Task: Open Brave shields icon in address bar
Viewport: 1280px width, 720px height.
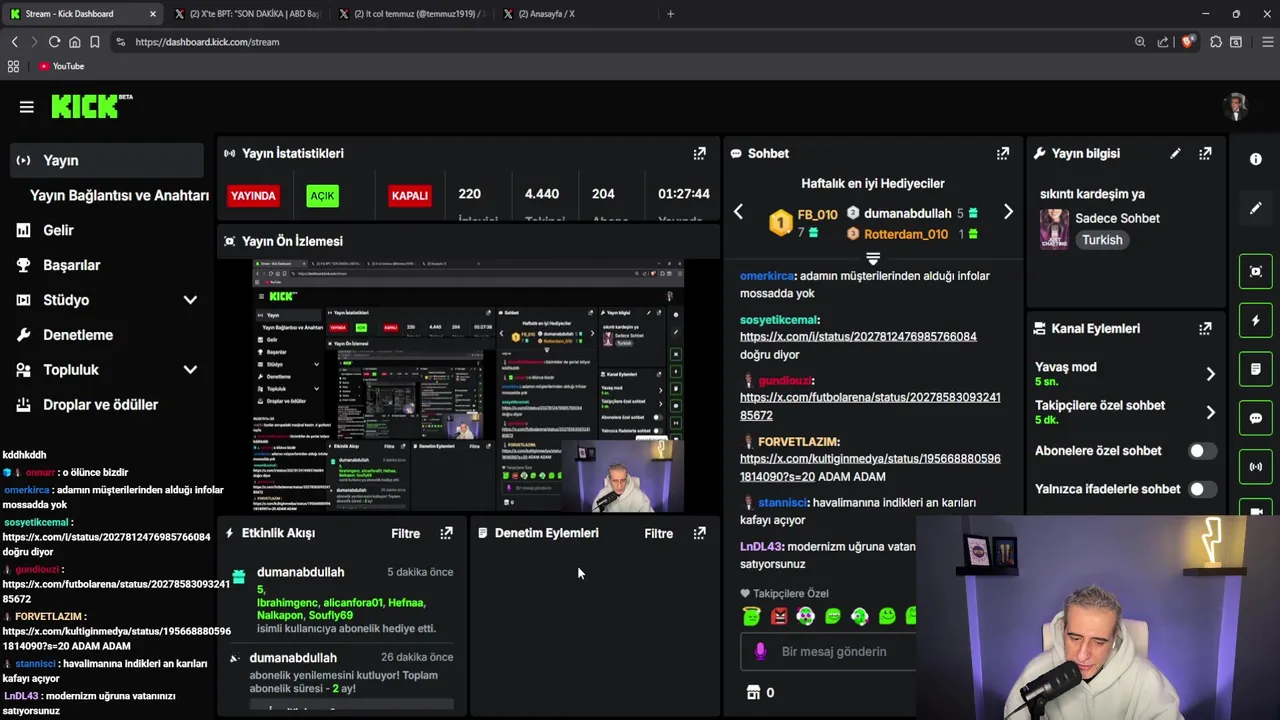Action: 1188,42
